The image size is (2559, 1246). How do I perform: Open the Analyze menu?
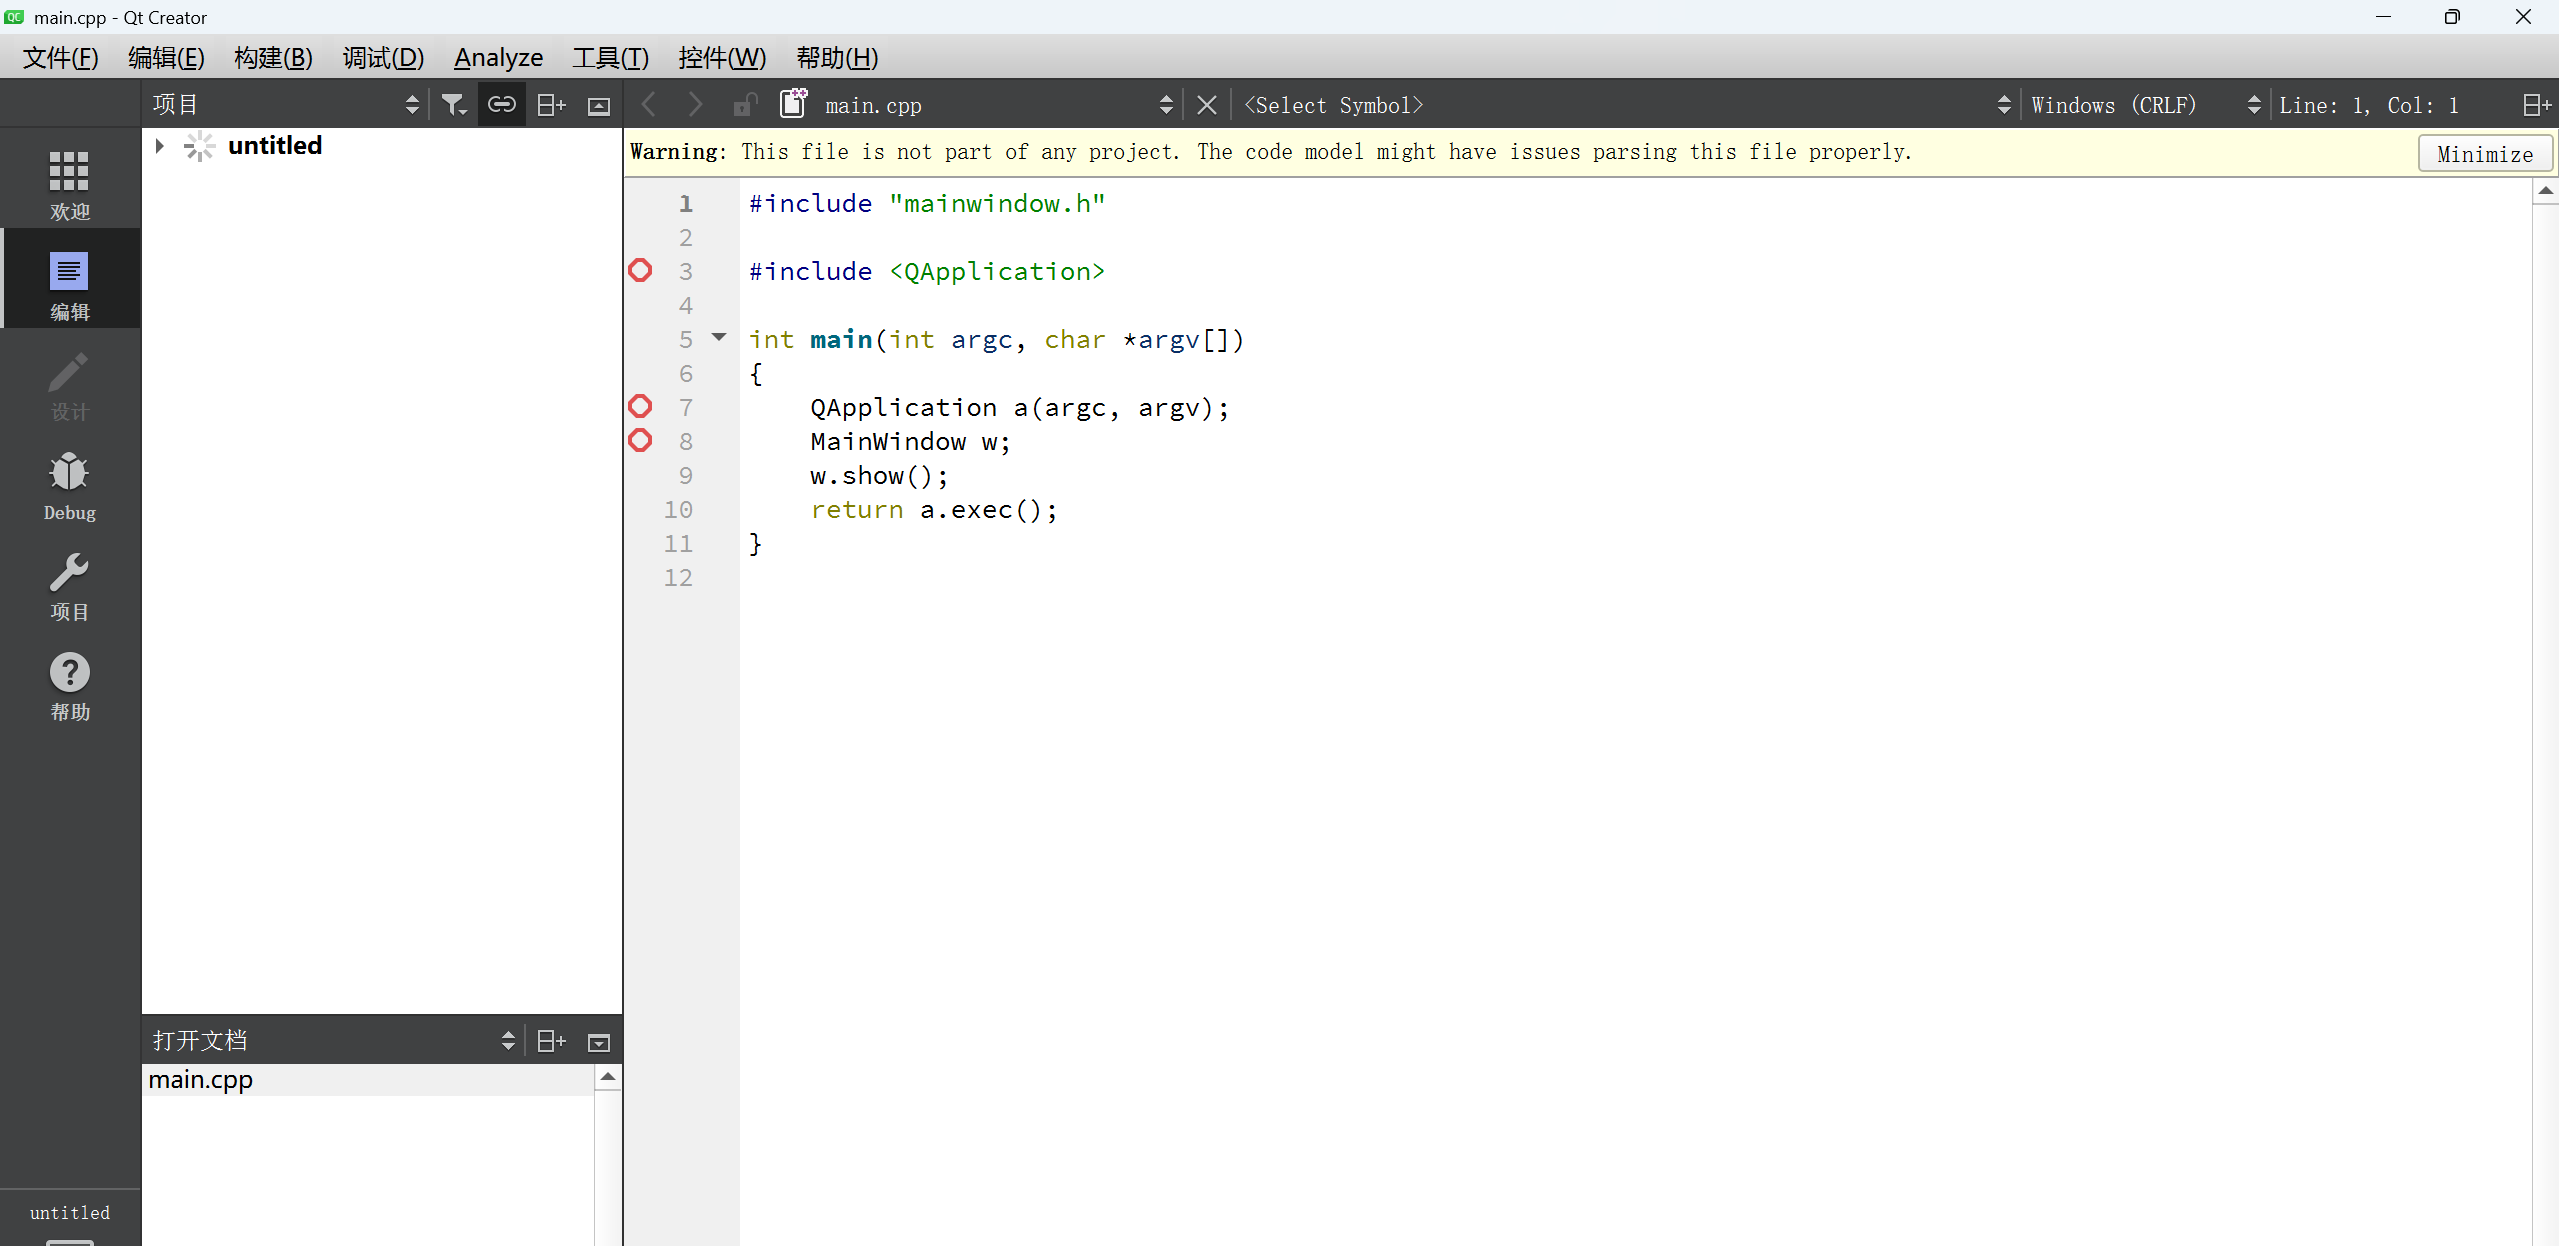pos(498,58)
